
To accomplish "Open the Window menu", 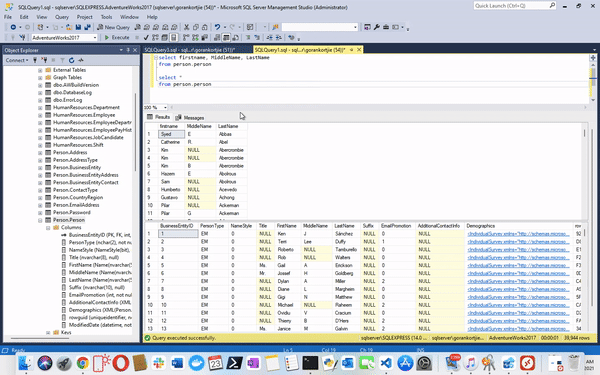I will pos(129,17).
